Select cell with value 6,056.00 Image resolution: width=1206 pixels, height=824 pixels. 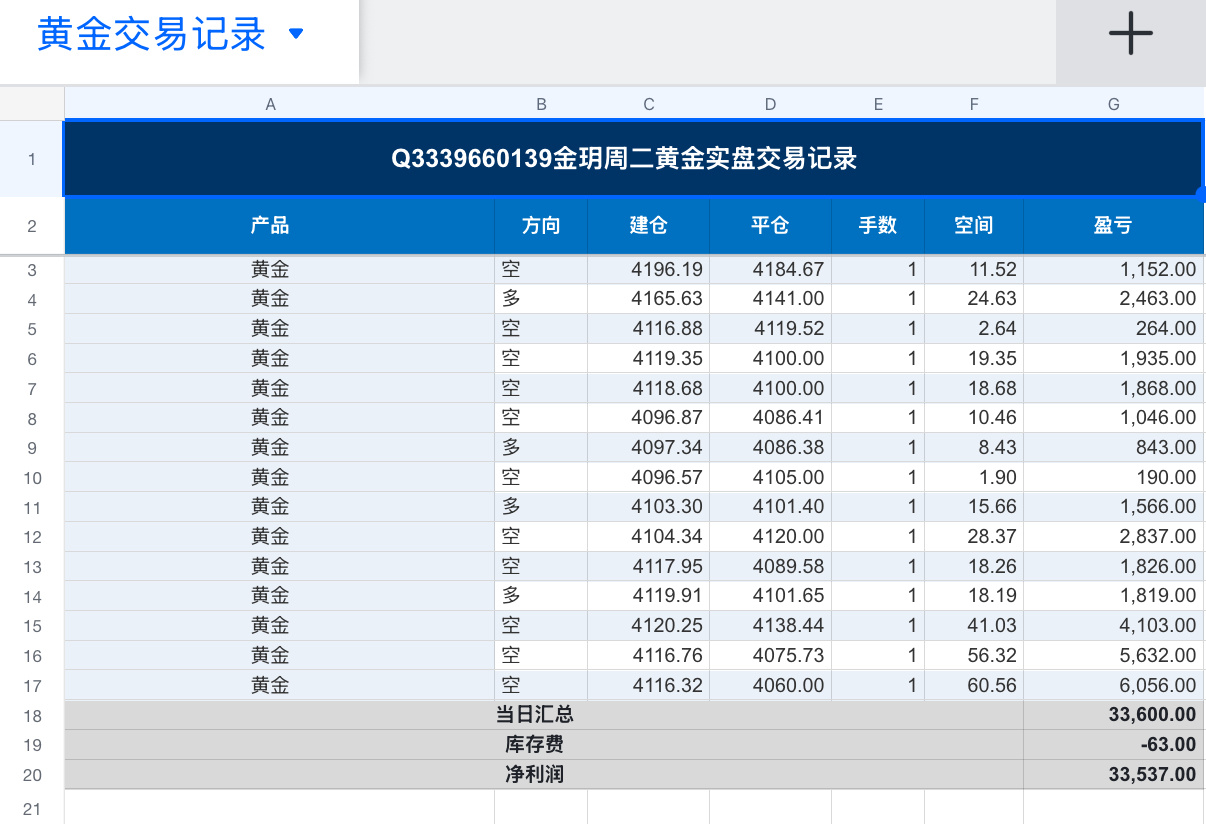tap(1114, 685)
